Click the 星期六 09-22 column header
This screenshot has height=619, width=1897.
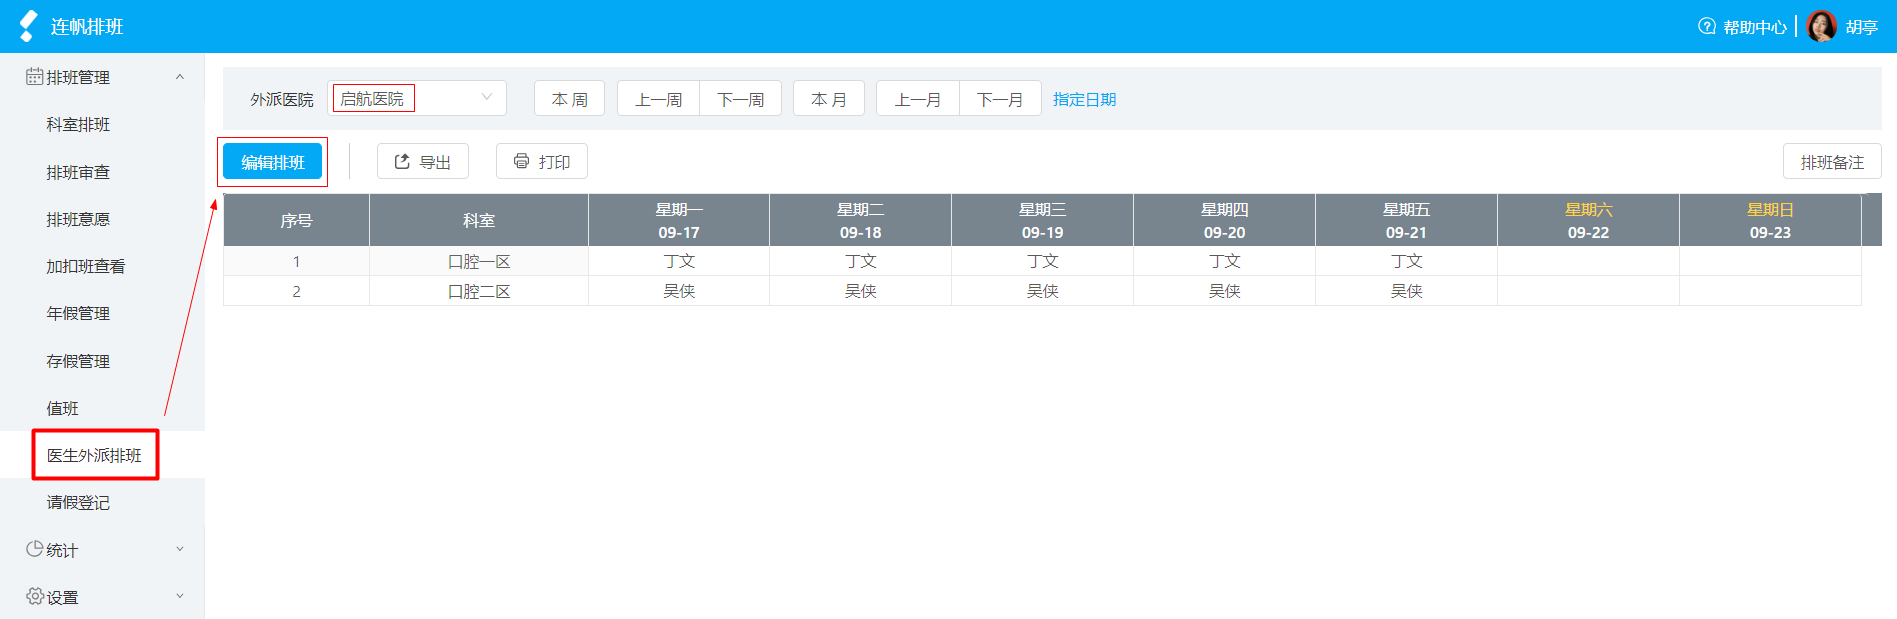coord(1588,220)
